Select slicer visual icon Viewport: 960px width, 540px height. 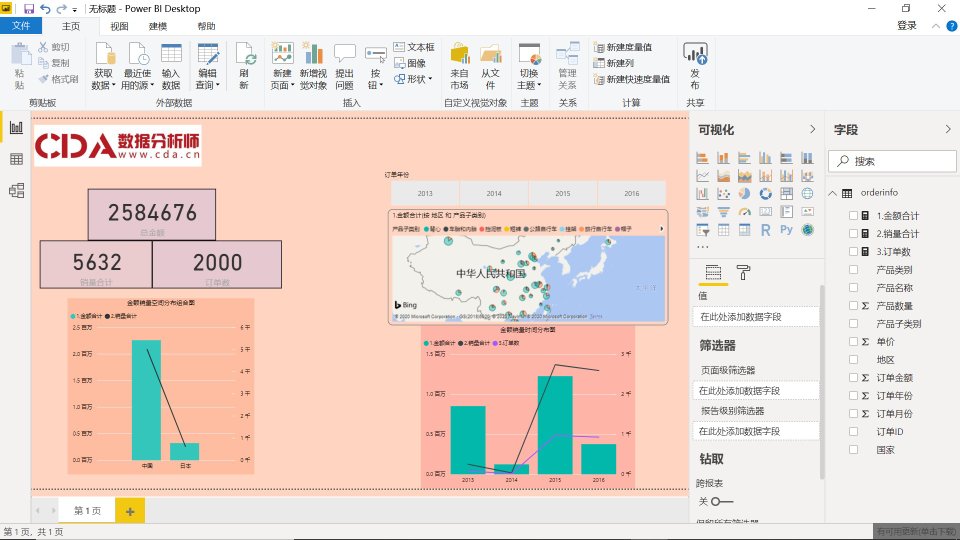[702, 230]
